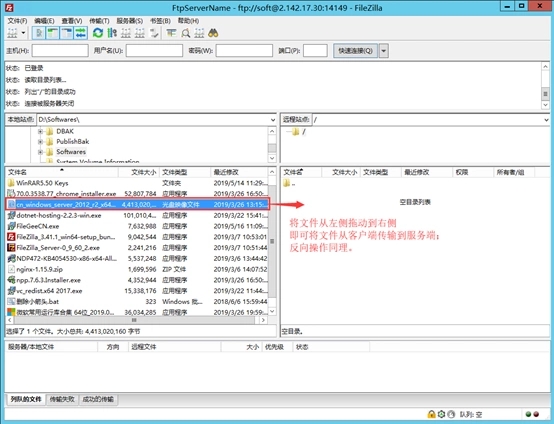Switch to the 传输失败 tab

pos(62,399)
